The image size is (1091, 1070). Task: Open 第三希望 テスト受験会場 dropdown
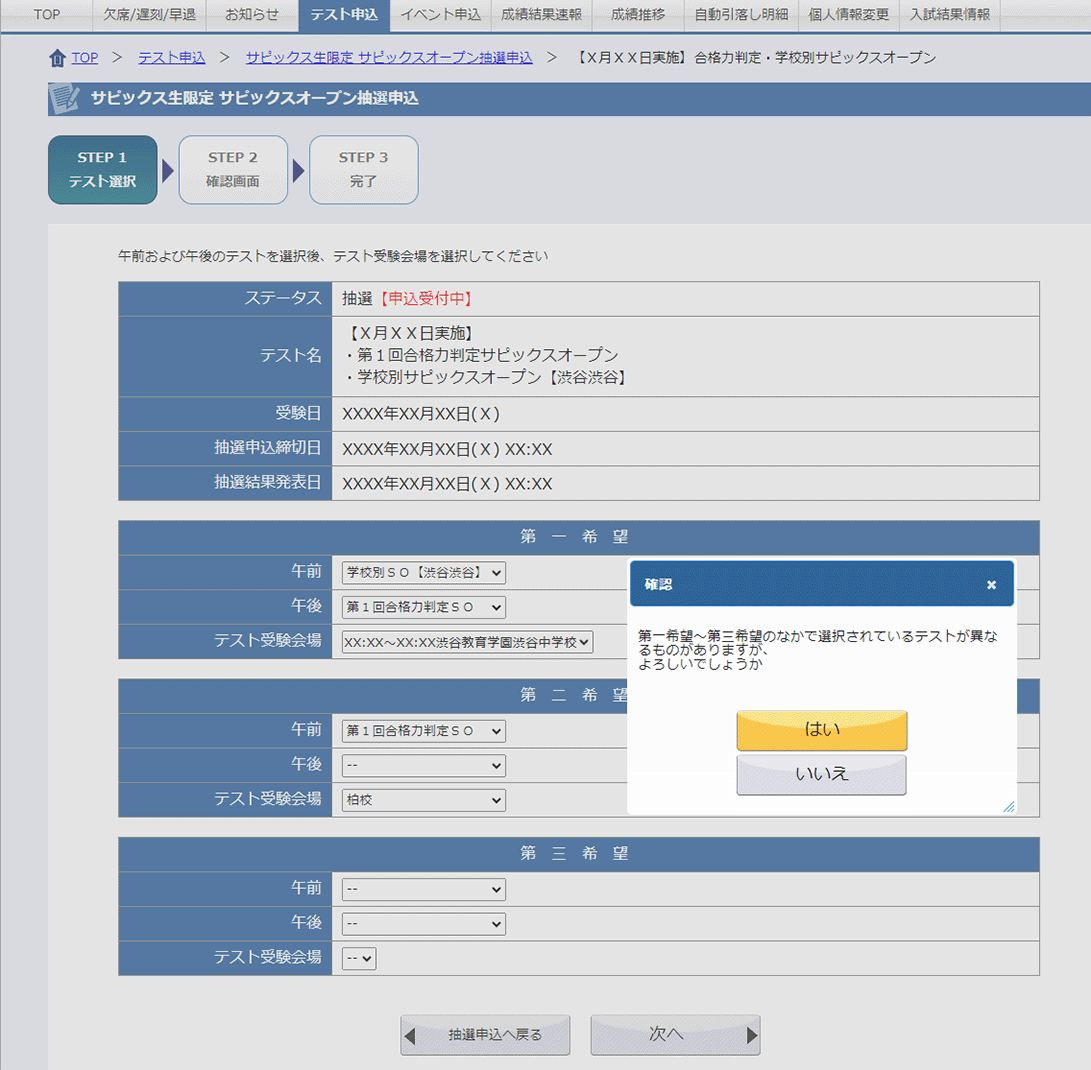(x=359, y=959)
